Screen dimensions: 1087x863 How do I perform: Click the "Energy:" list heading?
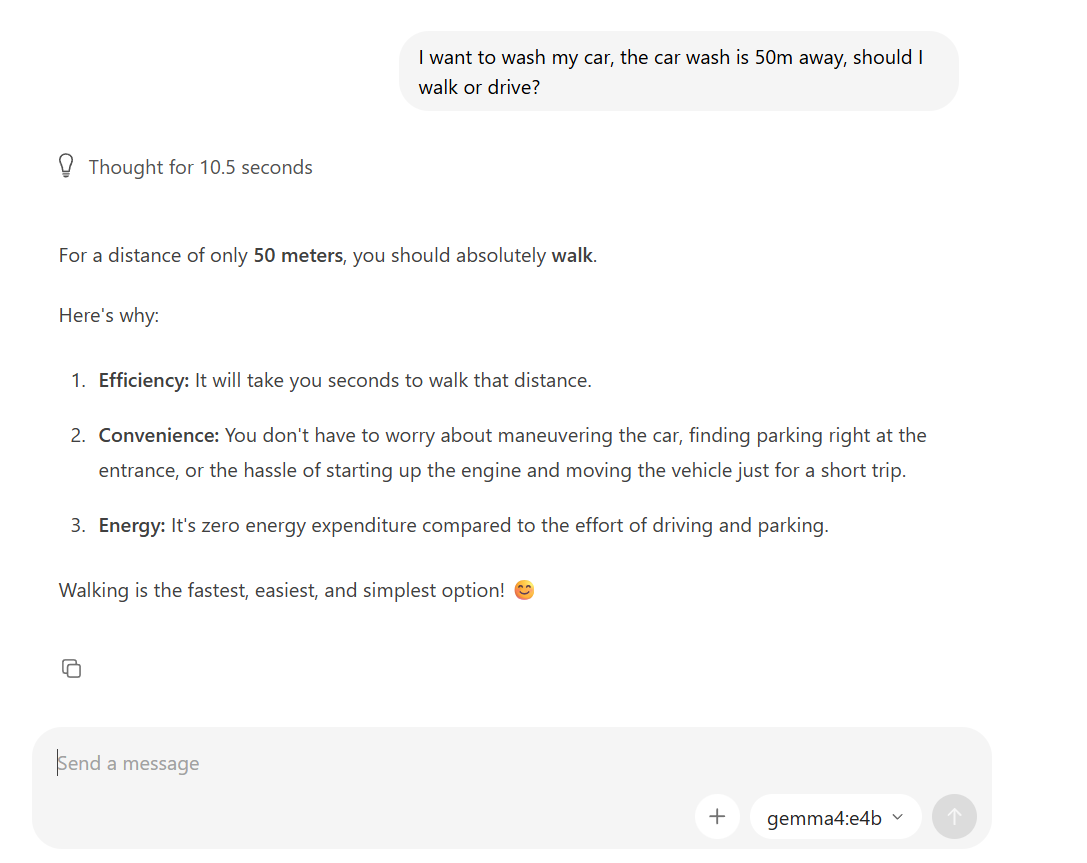[131, 525]
